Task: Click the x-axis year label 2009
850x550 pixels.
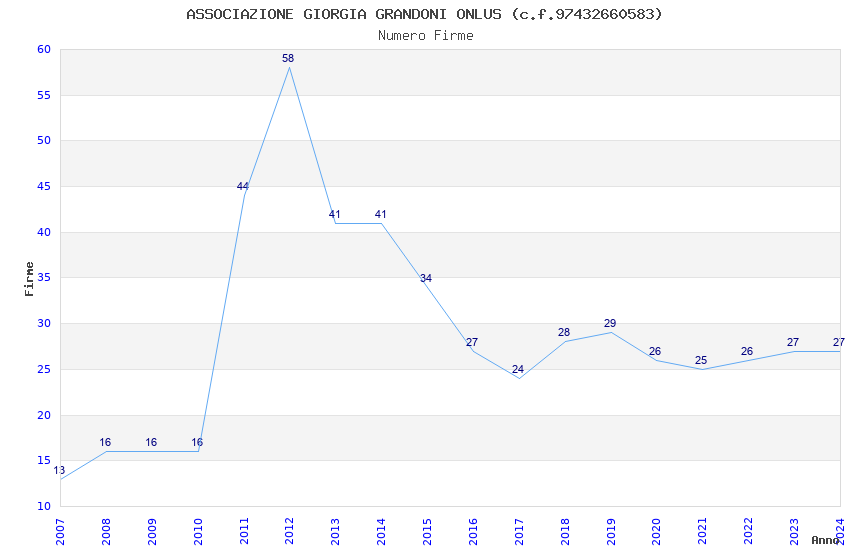Action: point(152,531)
